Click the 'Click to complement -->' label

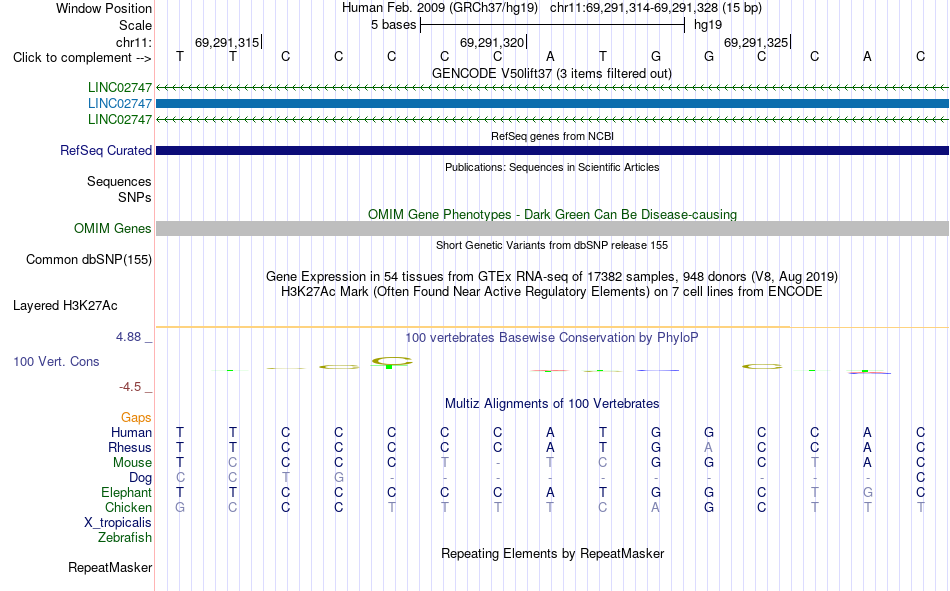coord(82,58)
